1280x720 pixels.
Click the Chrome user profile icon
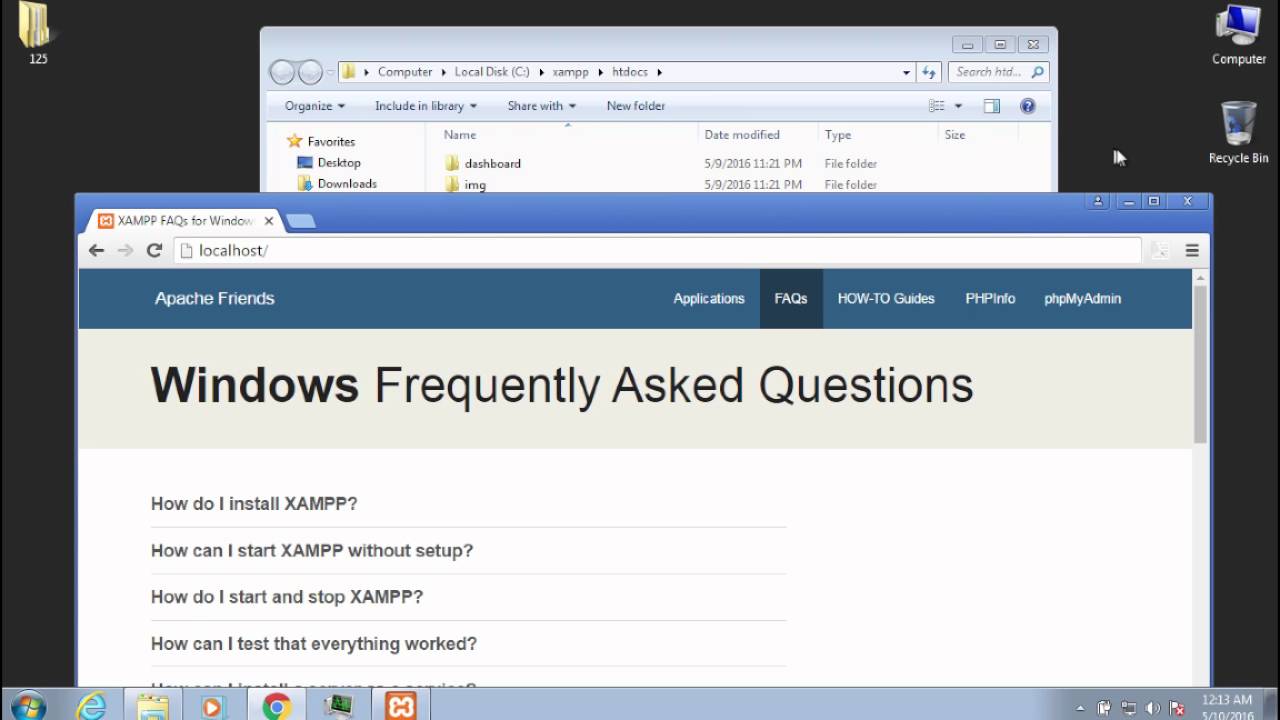[1098, 201]
